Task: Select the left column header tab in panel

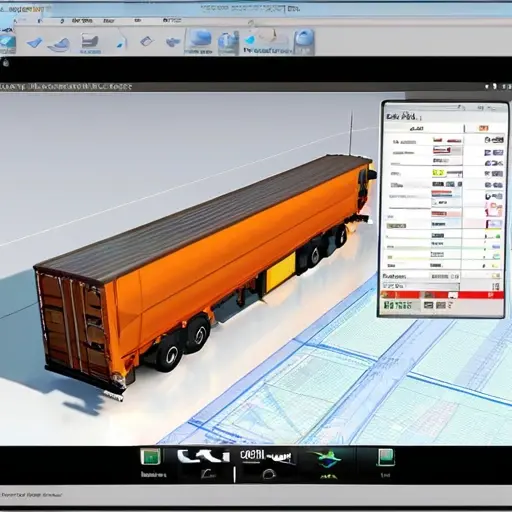Action: tap(423, 128)
